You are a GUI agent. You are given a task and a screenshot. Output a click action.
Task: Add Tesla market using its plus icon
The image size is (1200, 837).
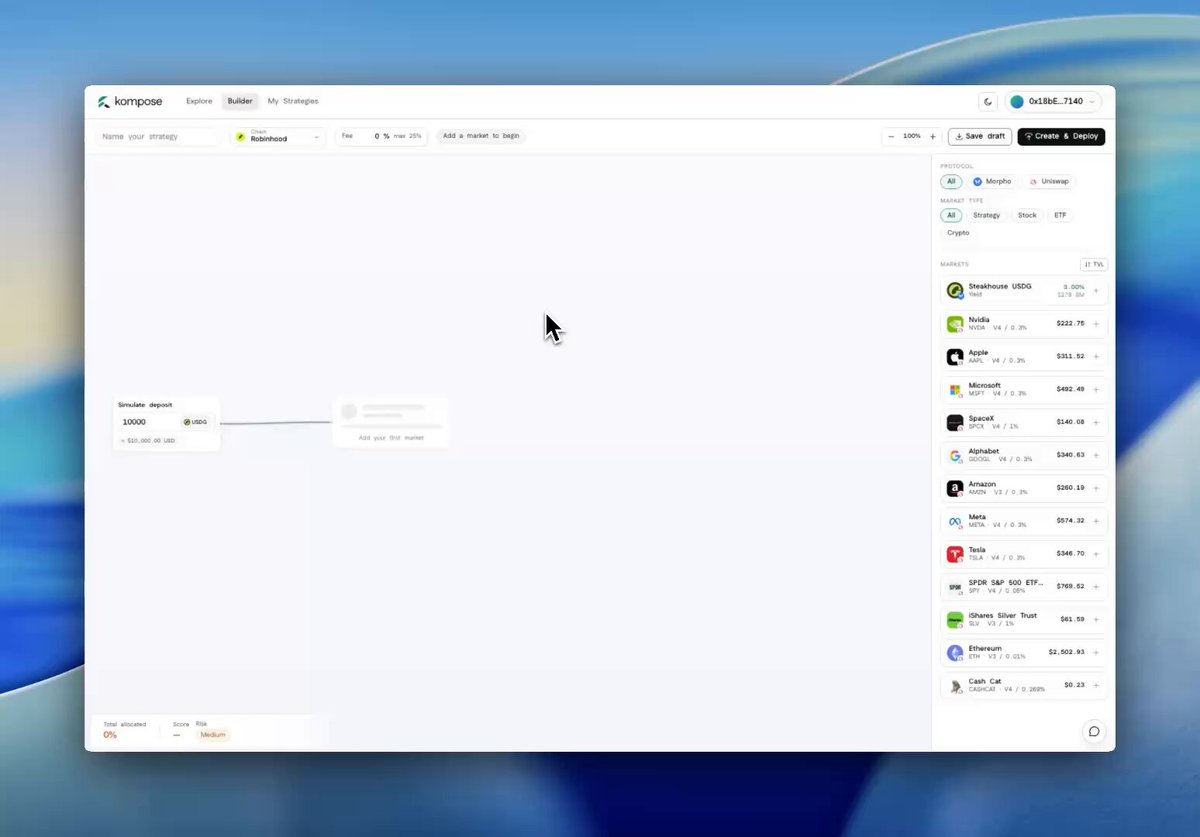pos(1096,553)
